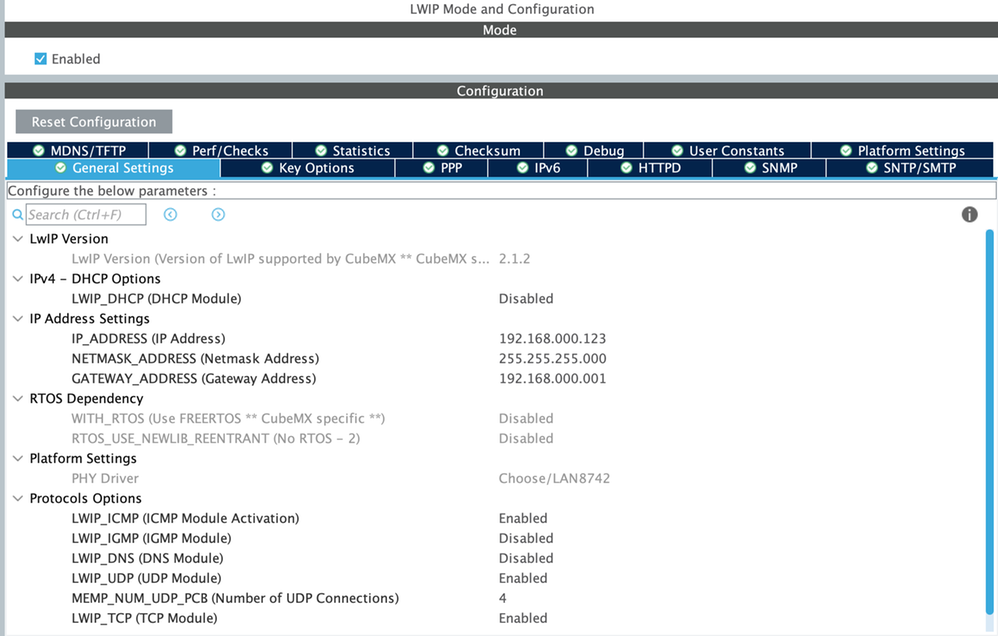998x636 pixels.
Task: Switch to the IPv6 tab
Action: click(x=538, y=168)
